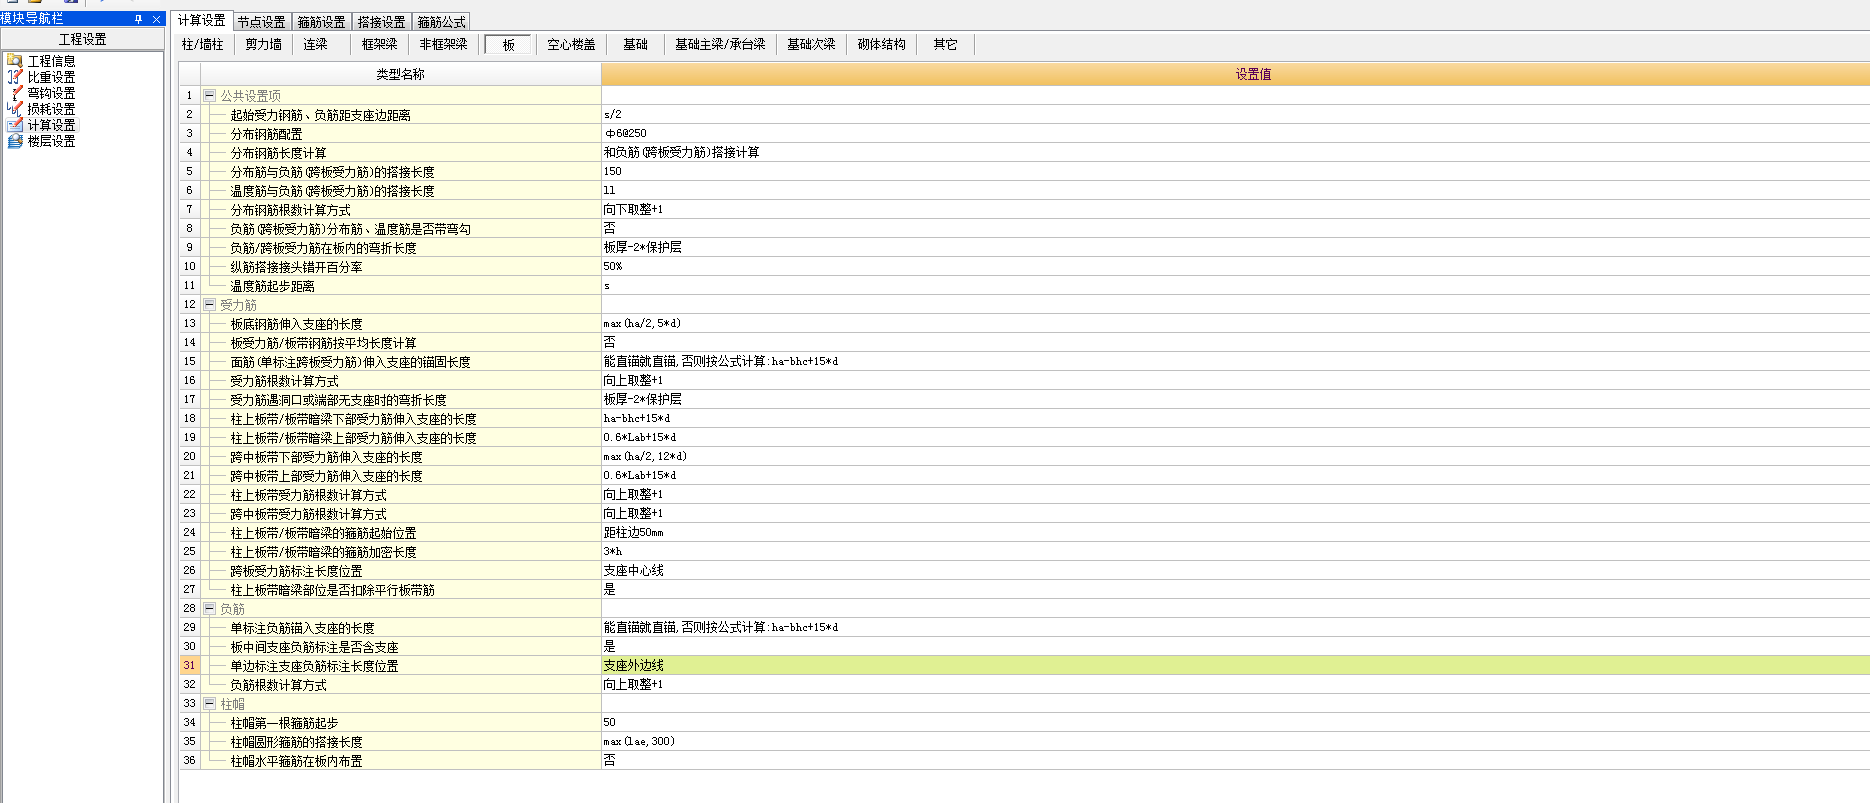Image resolution: width=1870 pixels, height=803 pixels.
Task: Click row 31 单边标注支座负筋标注长度位置
Action: [401, 666]
